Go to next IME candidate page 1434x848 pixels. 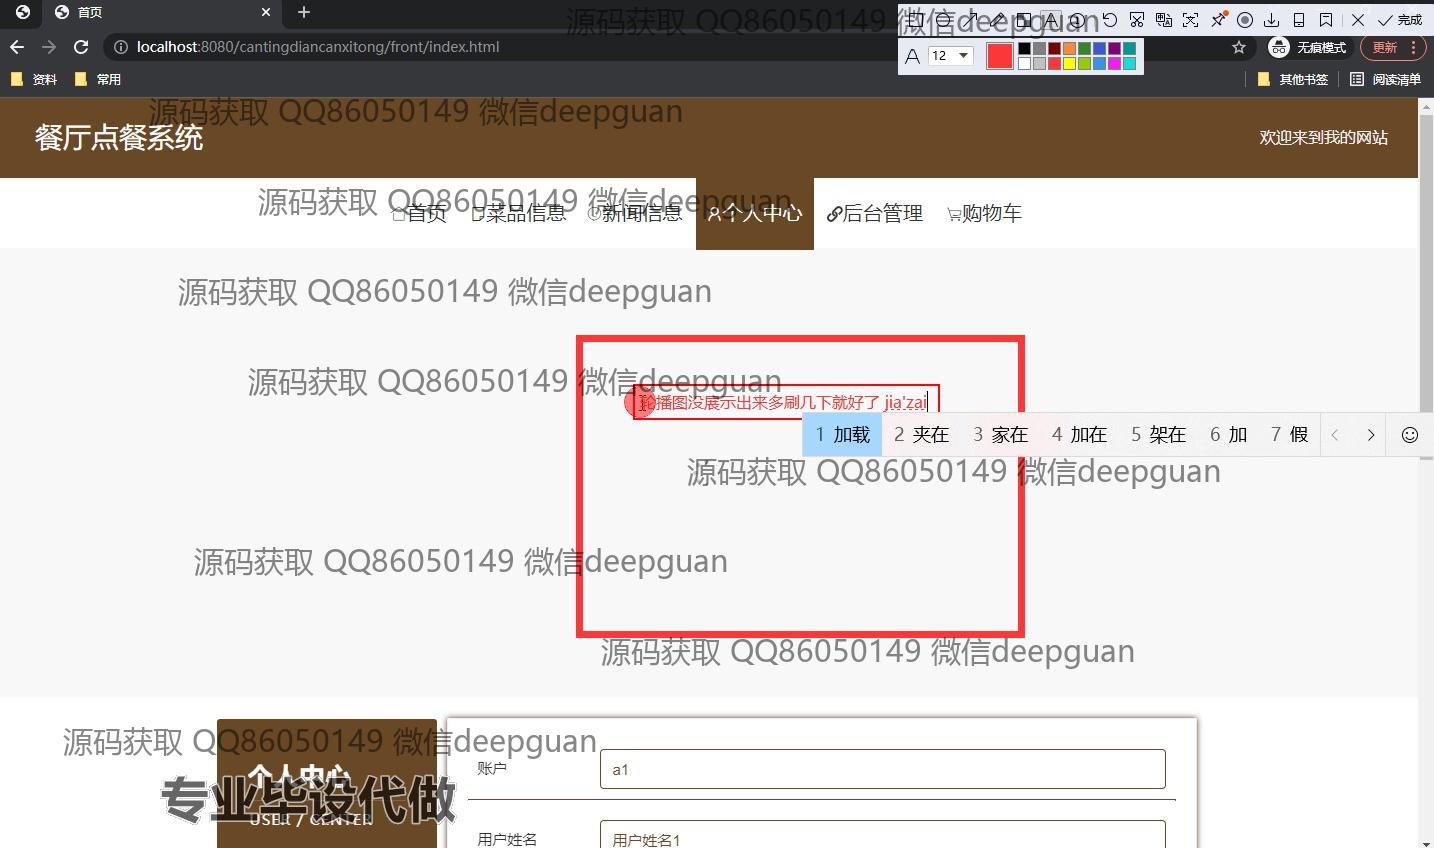[1371, 435]
